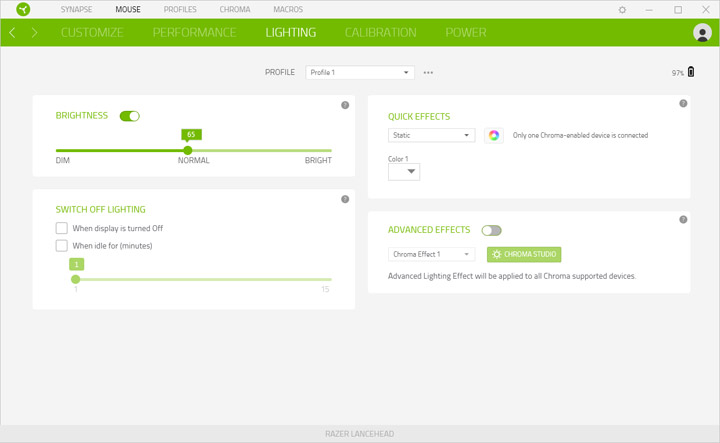Launch Chroma Studio button

click(524, 254)
